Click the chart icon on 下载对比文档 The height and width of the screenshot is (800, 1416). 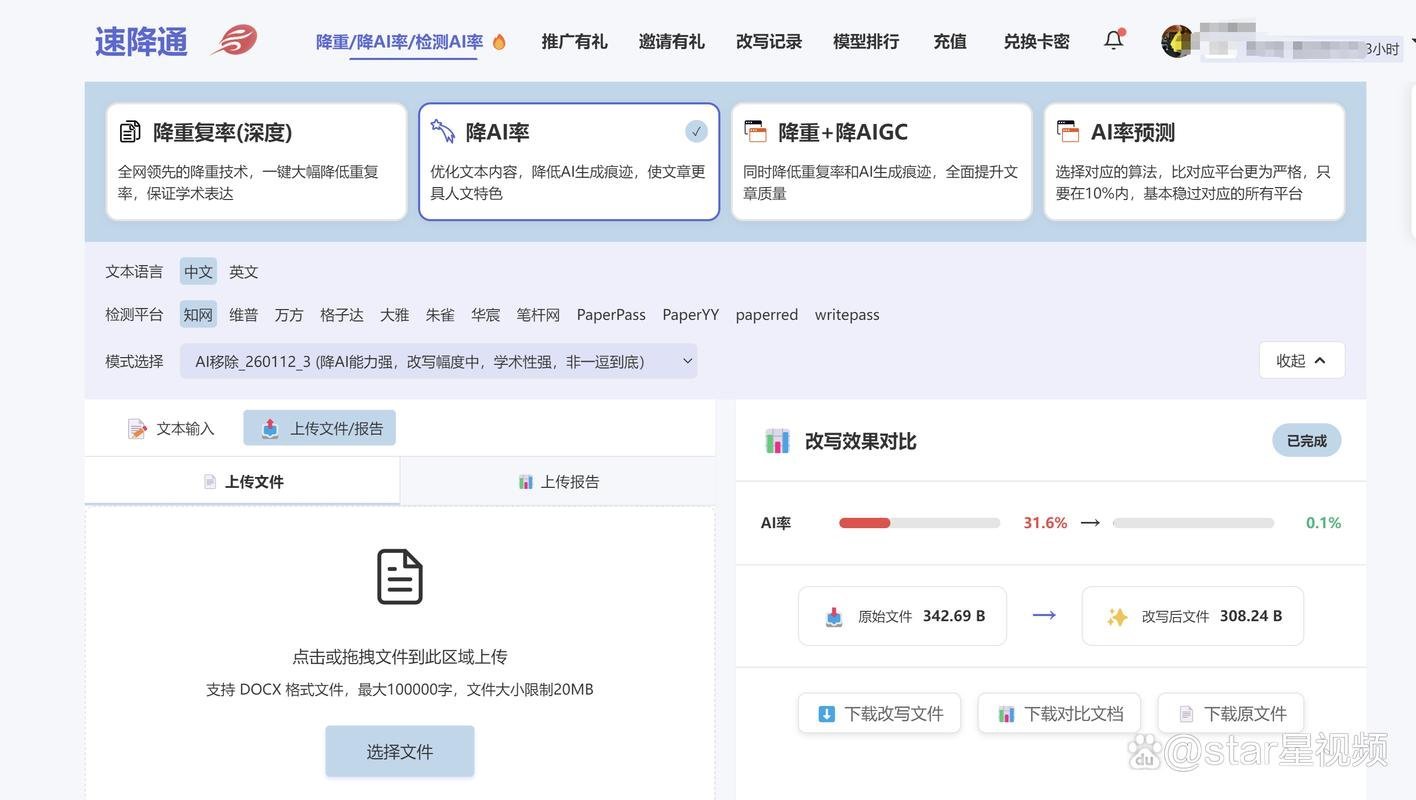[1006, 714]
